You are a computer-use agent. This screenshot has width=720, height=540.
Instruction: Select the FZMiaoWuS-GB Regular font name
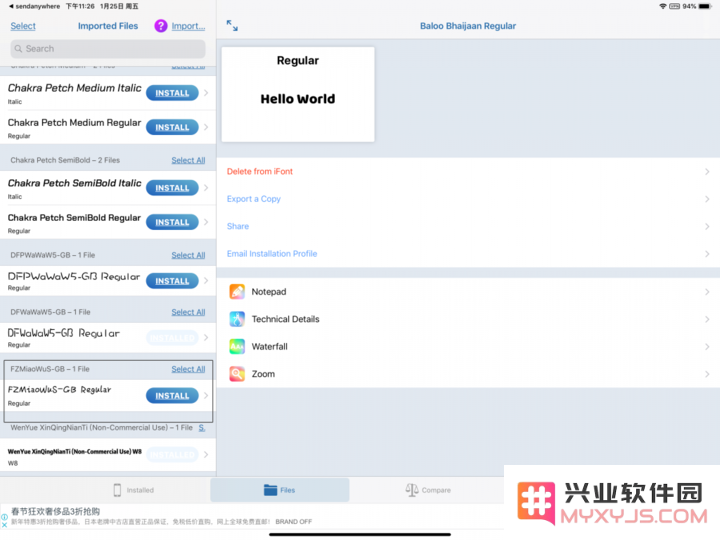tap(59, 389)
